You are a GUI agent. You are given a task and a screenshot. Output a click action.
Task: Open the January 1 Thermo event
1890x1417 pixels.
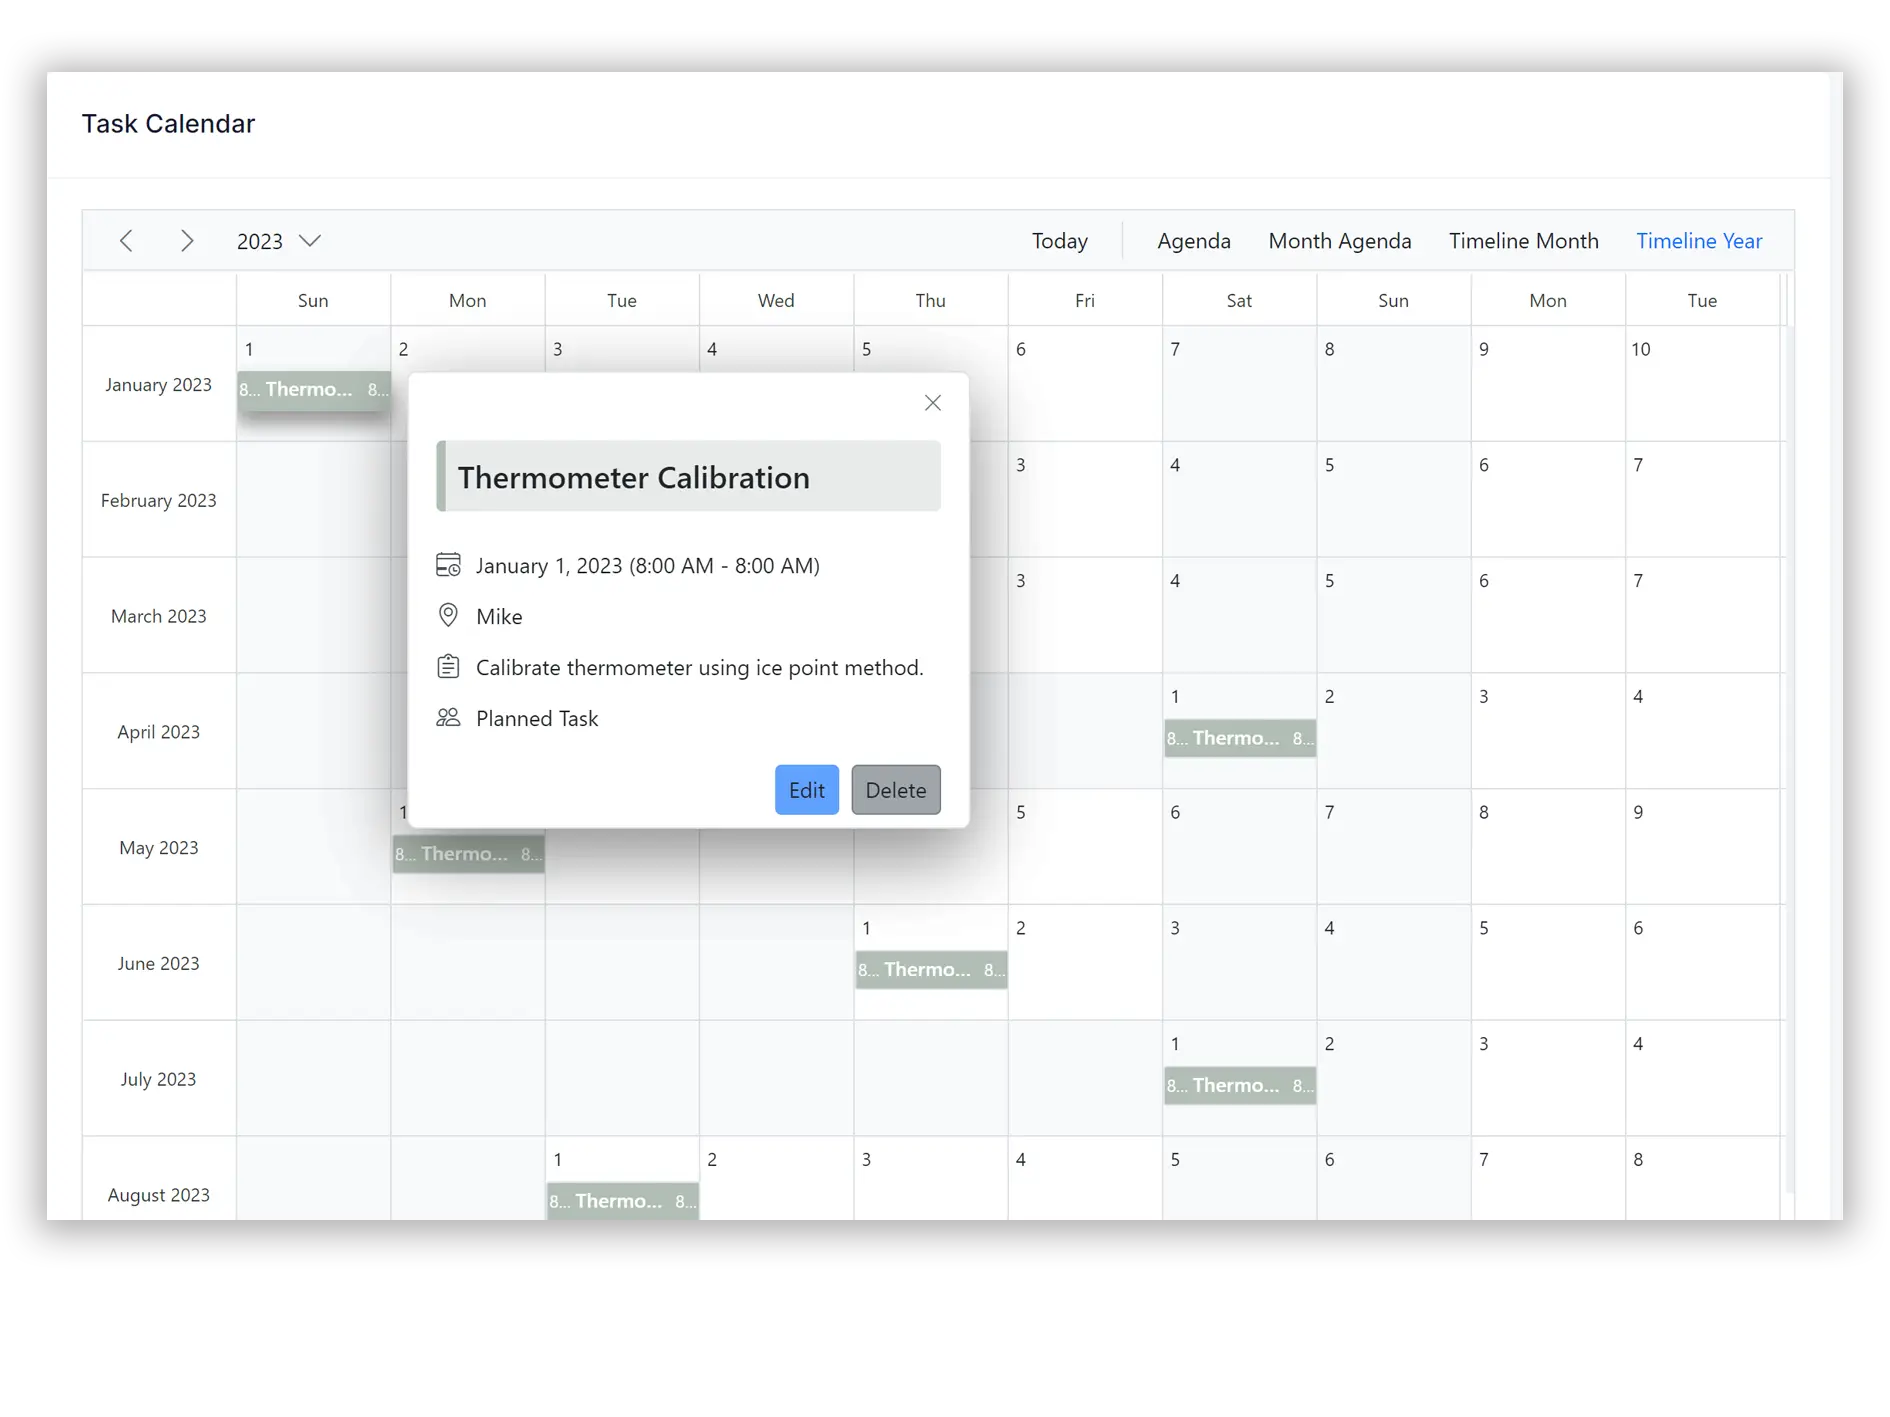coord(314,389)
